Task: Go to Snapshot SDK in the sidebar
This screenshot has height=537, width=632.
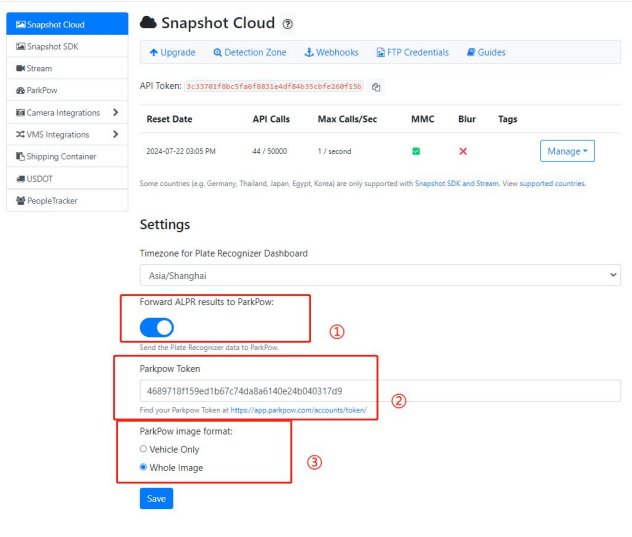Action: click(67, 46)
